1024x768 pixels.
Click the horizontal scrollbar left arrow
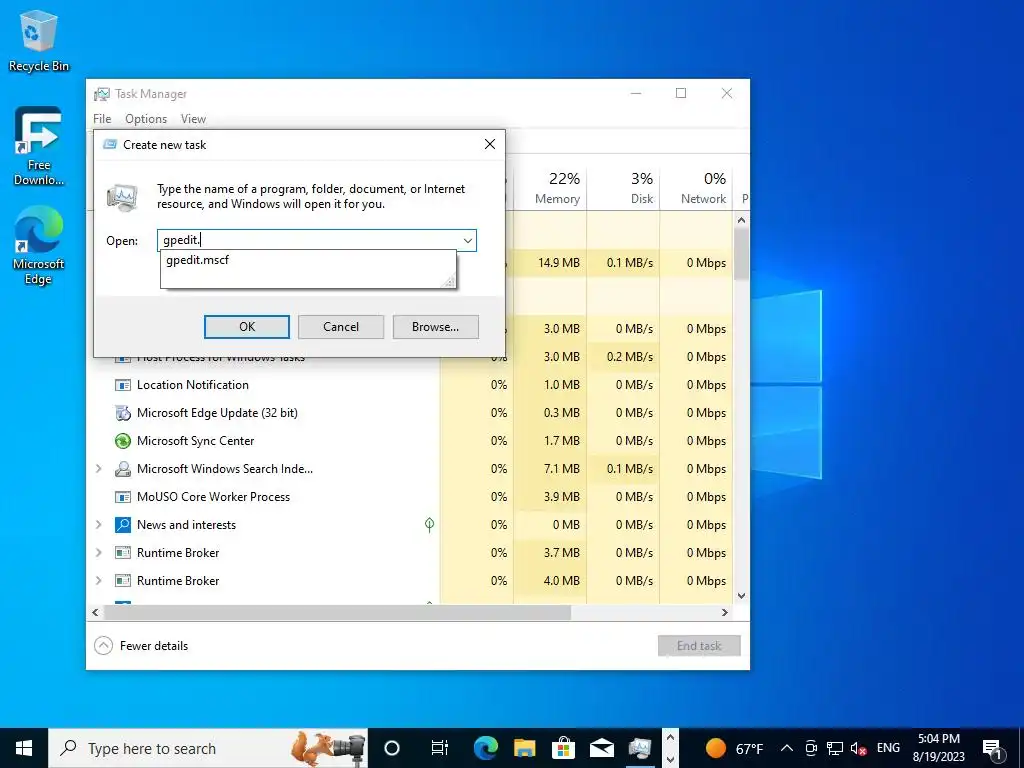tap(95, 613)
